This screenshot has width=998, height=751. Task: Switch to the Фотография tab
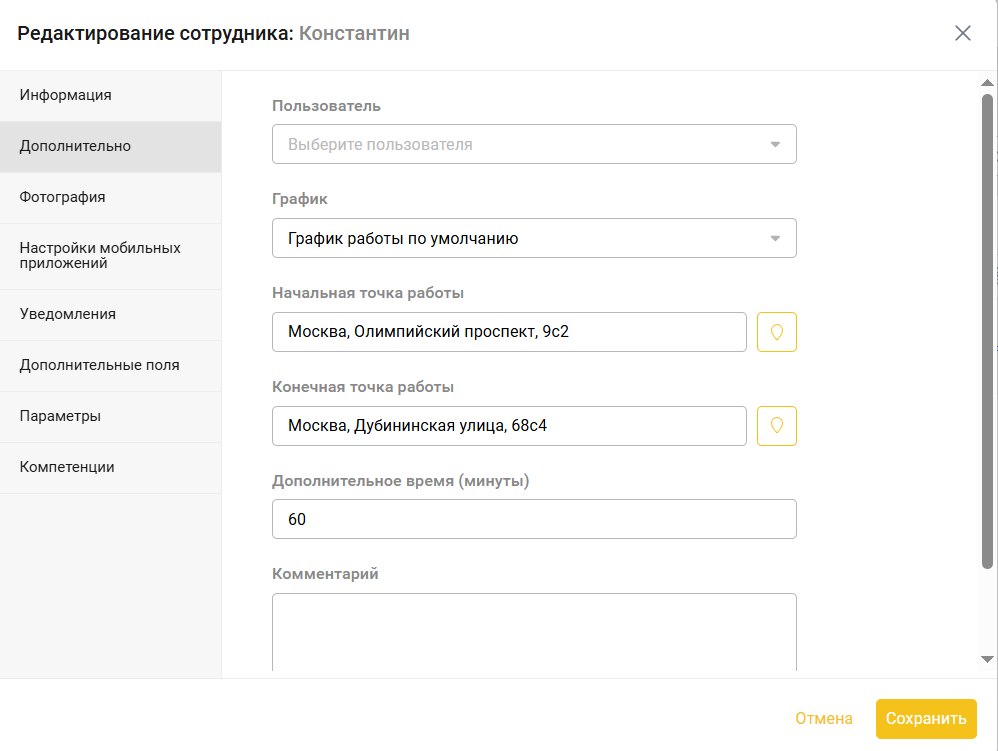[111, 197]
